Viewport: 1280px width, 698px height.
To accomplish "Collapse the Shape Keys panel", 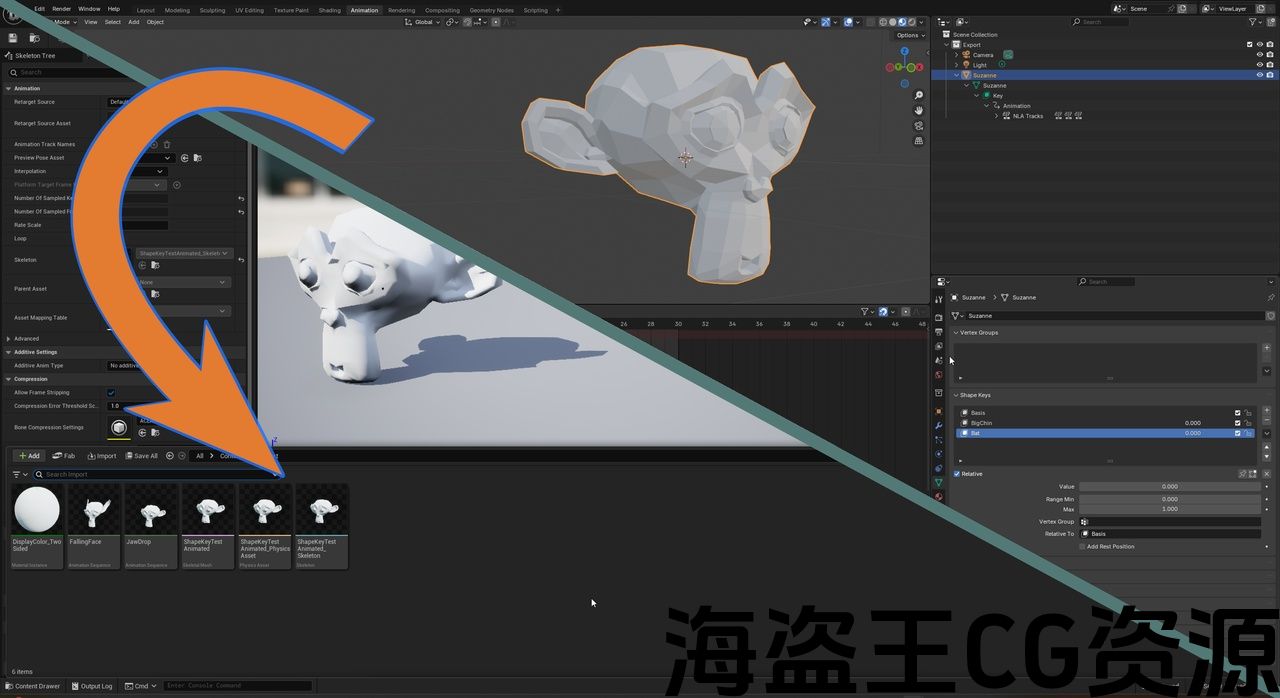I will tap(956, 395).
